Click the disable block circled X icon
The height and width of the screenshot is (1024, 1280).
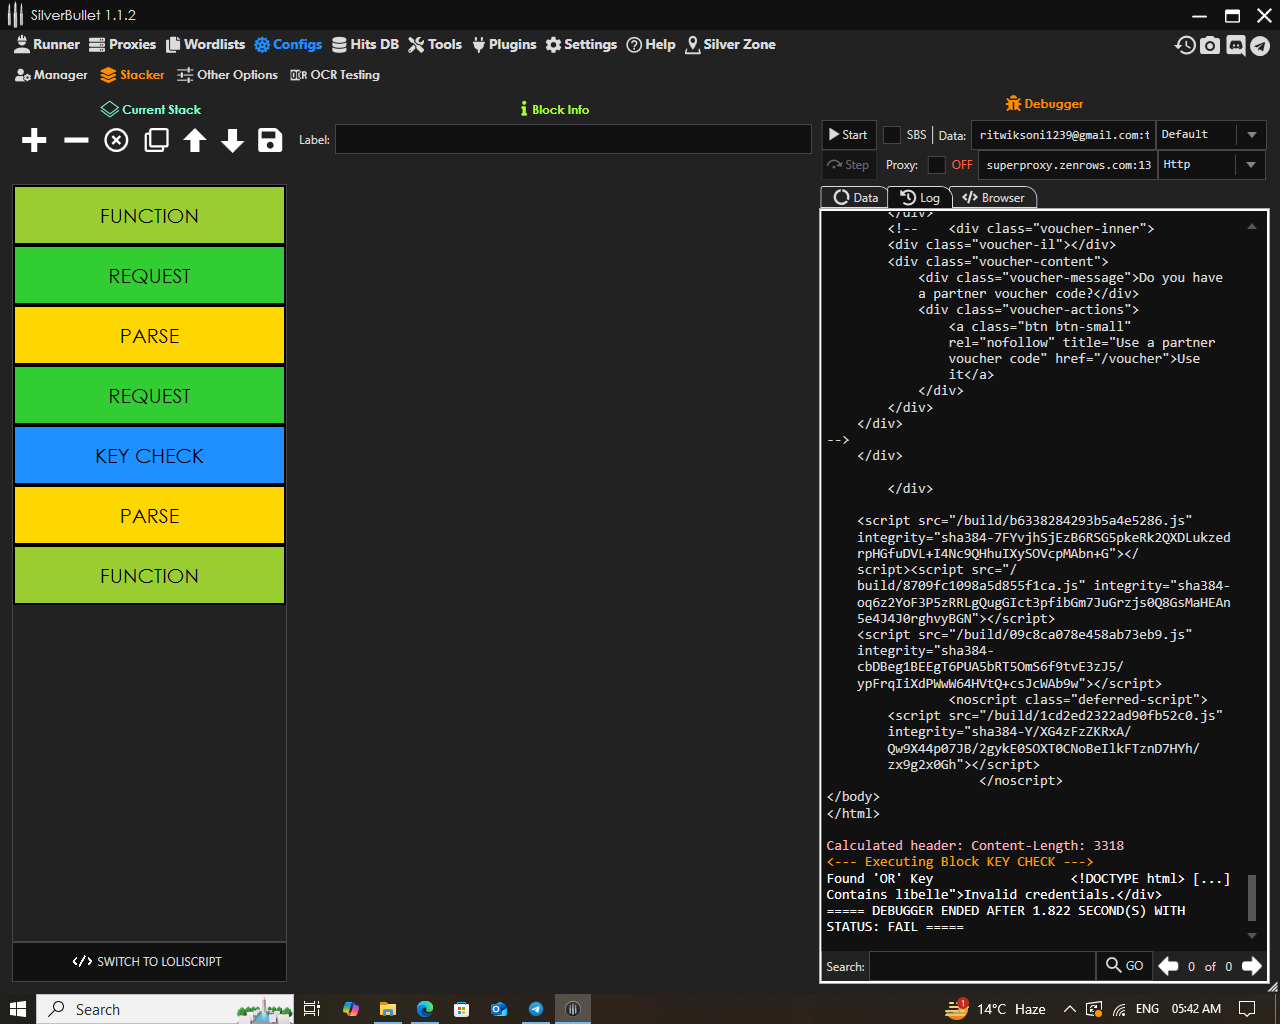117,140
